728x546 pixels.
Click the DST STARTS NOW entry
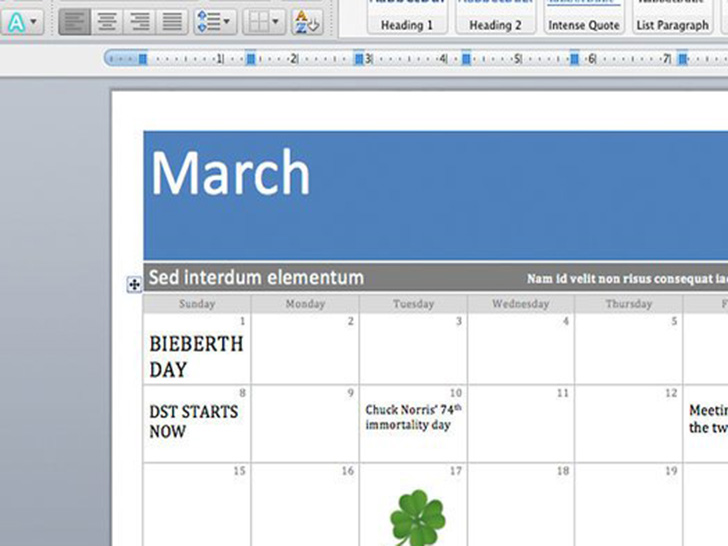194,422
